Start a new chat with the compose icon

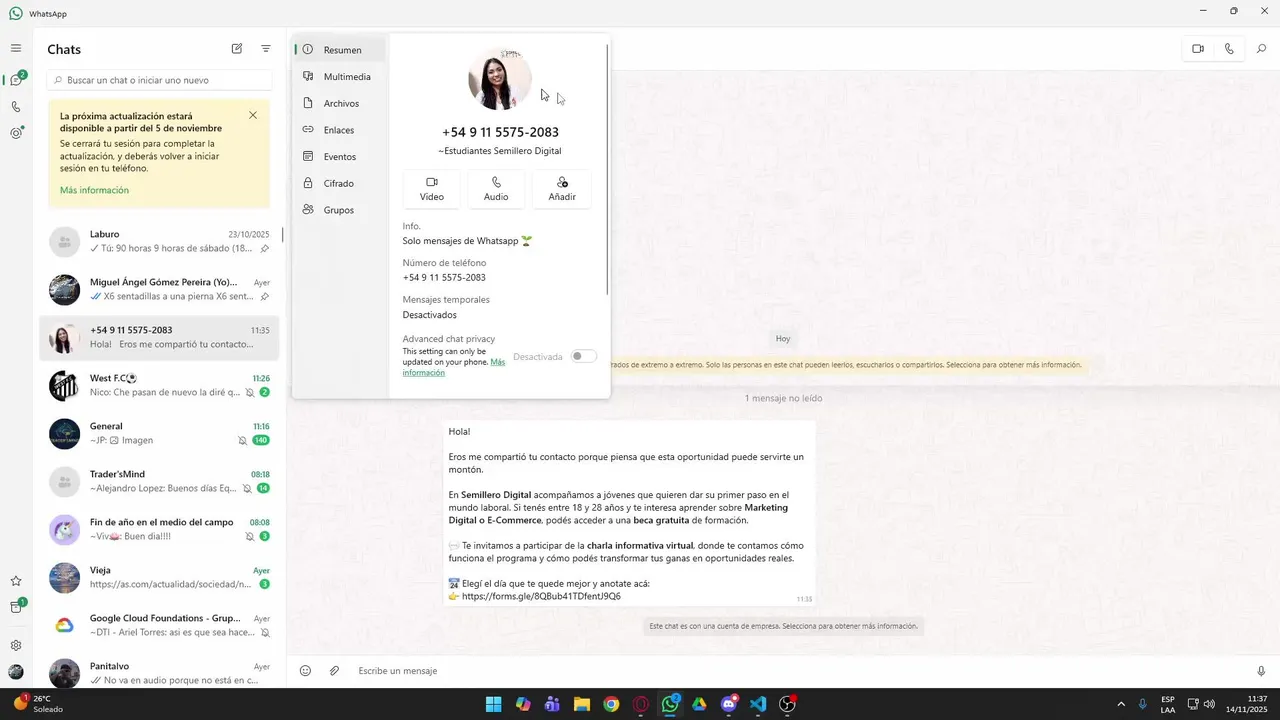(237, 48)
